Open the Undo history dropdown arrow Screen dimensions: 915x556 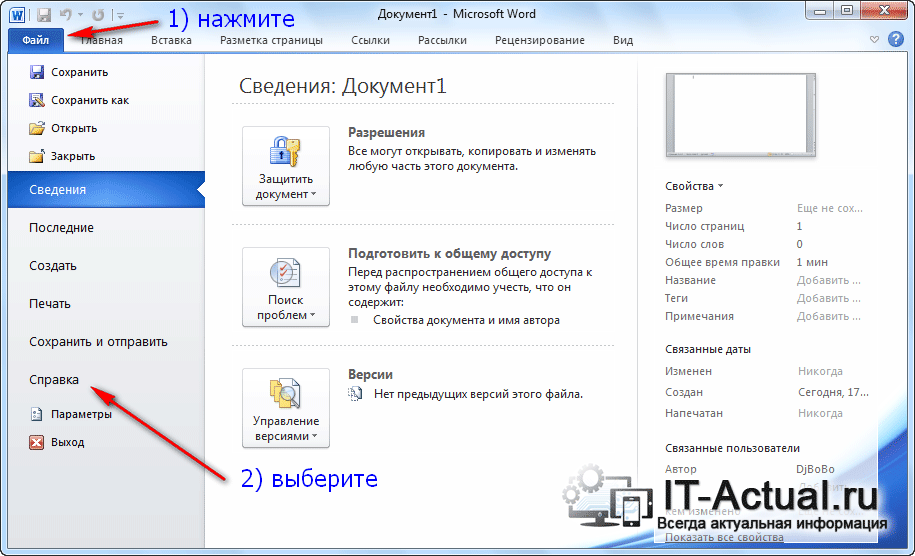coord(81,15)
